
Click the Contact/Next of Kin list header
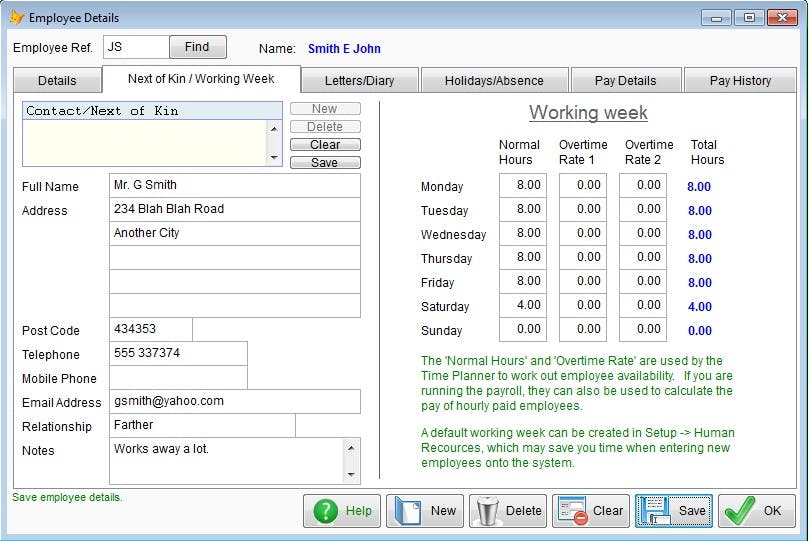tap(152, 111)
